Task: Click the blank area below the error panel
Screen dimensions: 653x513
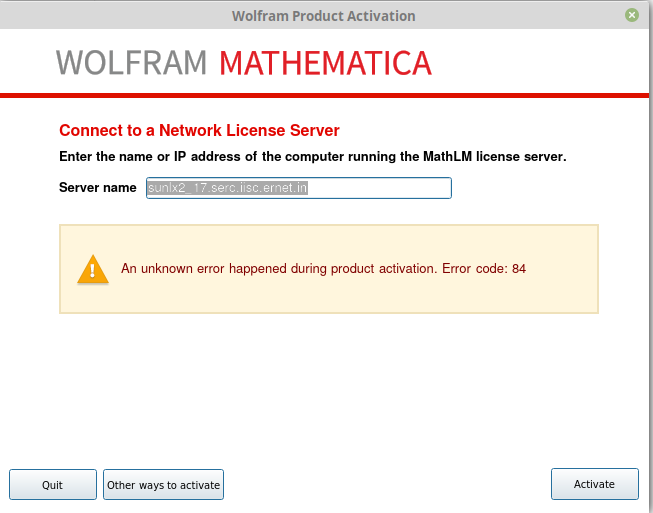Action: tap(326, 390)
